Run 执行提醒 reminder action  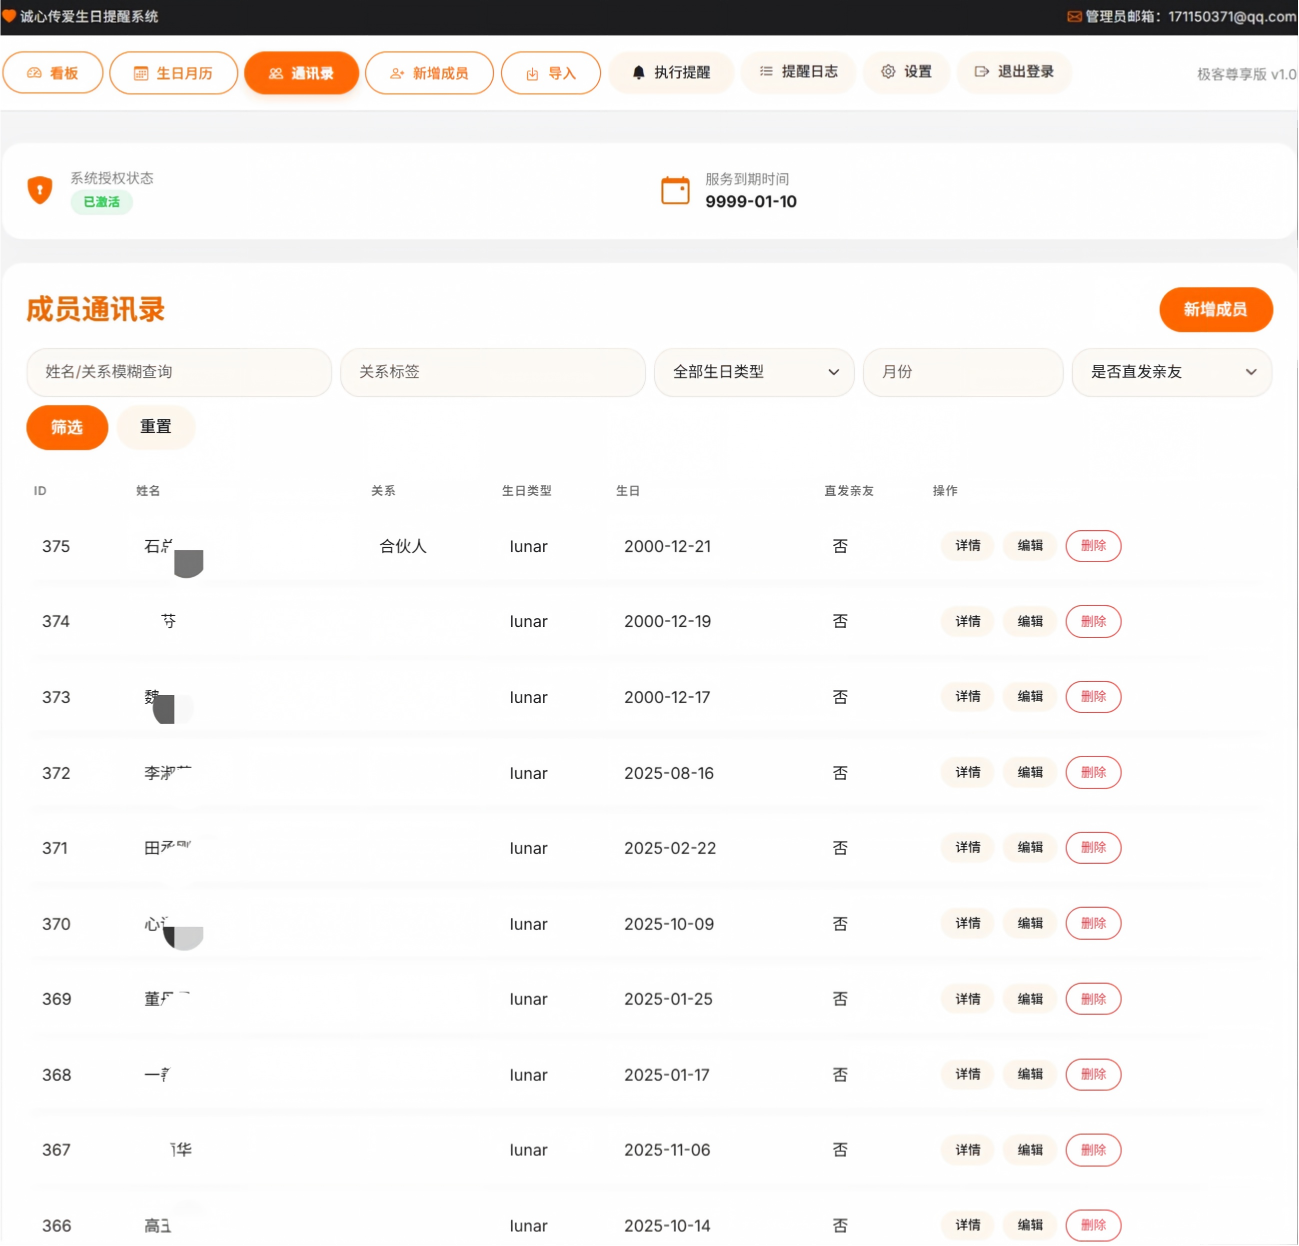[671, 72]
